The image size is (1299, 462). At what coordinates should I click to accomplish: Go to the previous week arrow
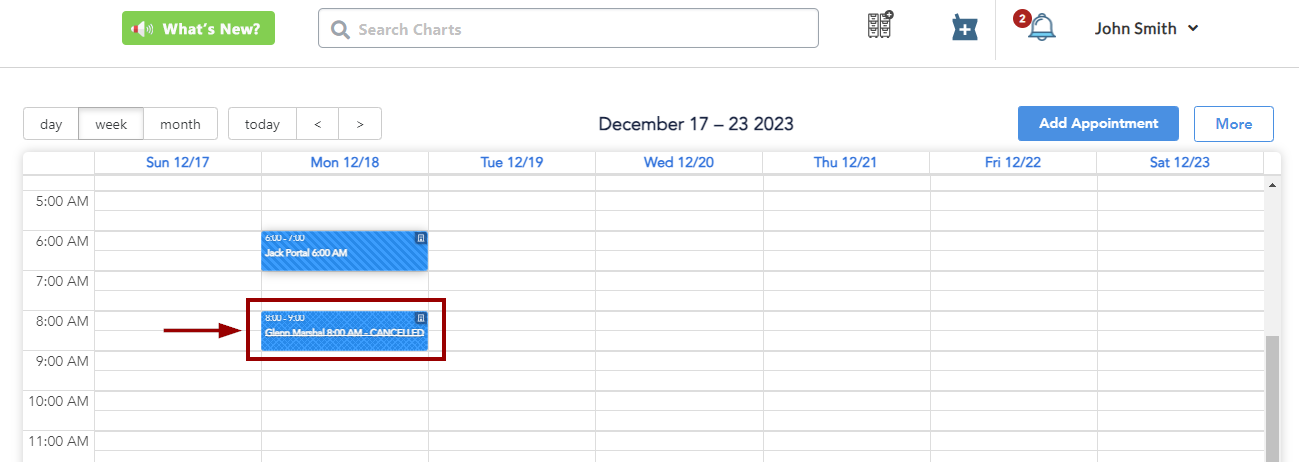point(318,124)
